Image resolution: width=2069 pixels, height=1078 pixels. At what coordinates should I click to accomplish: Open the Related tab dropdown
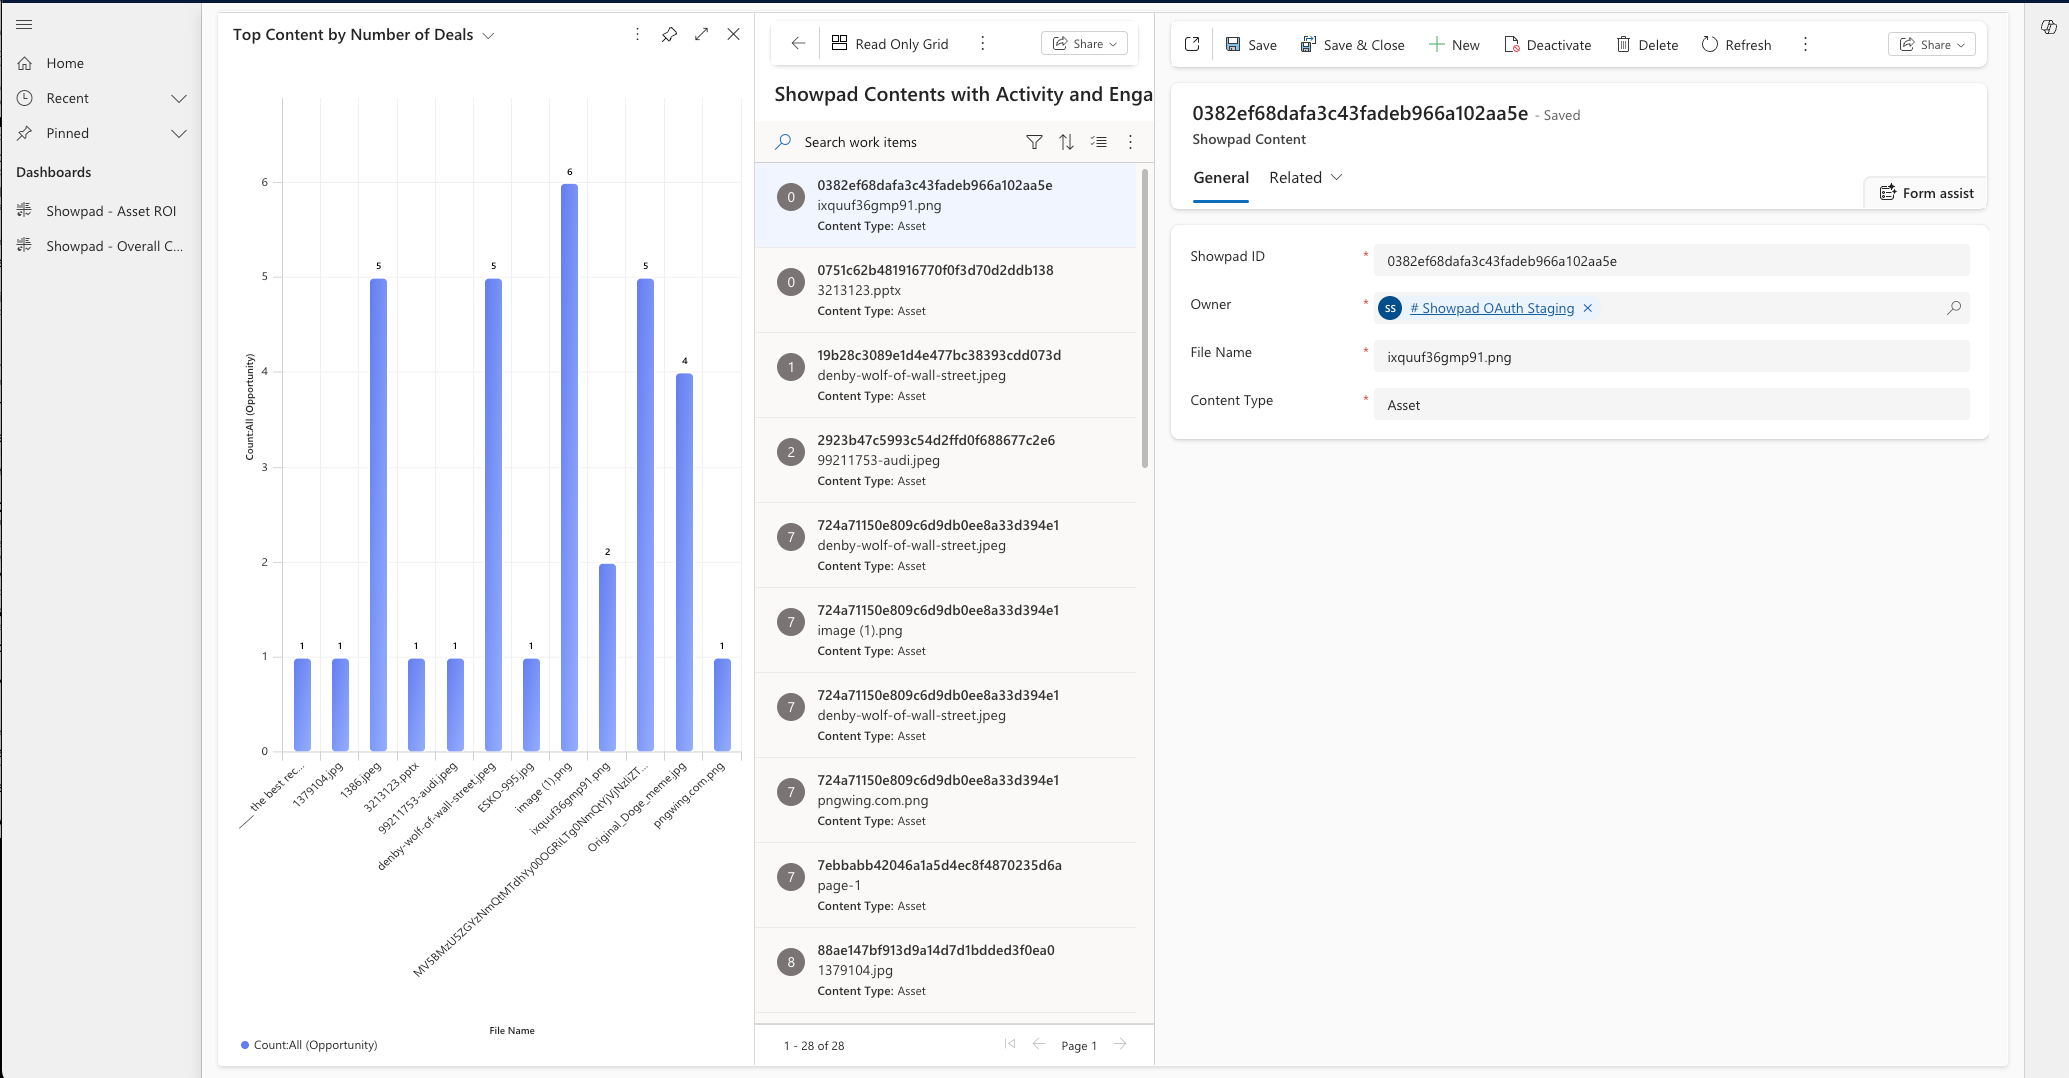tap(1305, 177)
